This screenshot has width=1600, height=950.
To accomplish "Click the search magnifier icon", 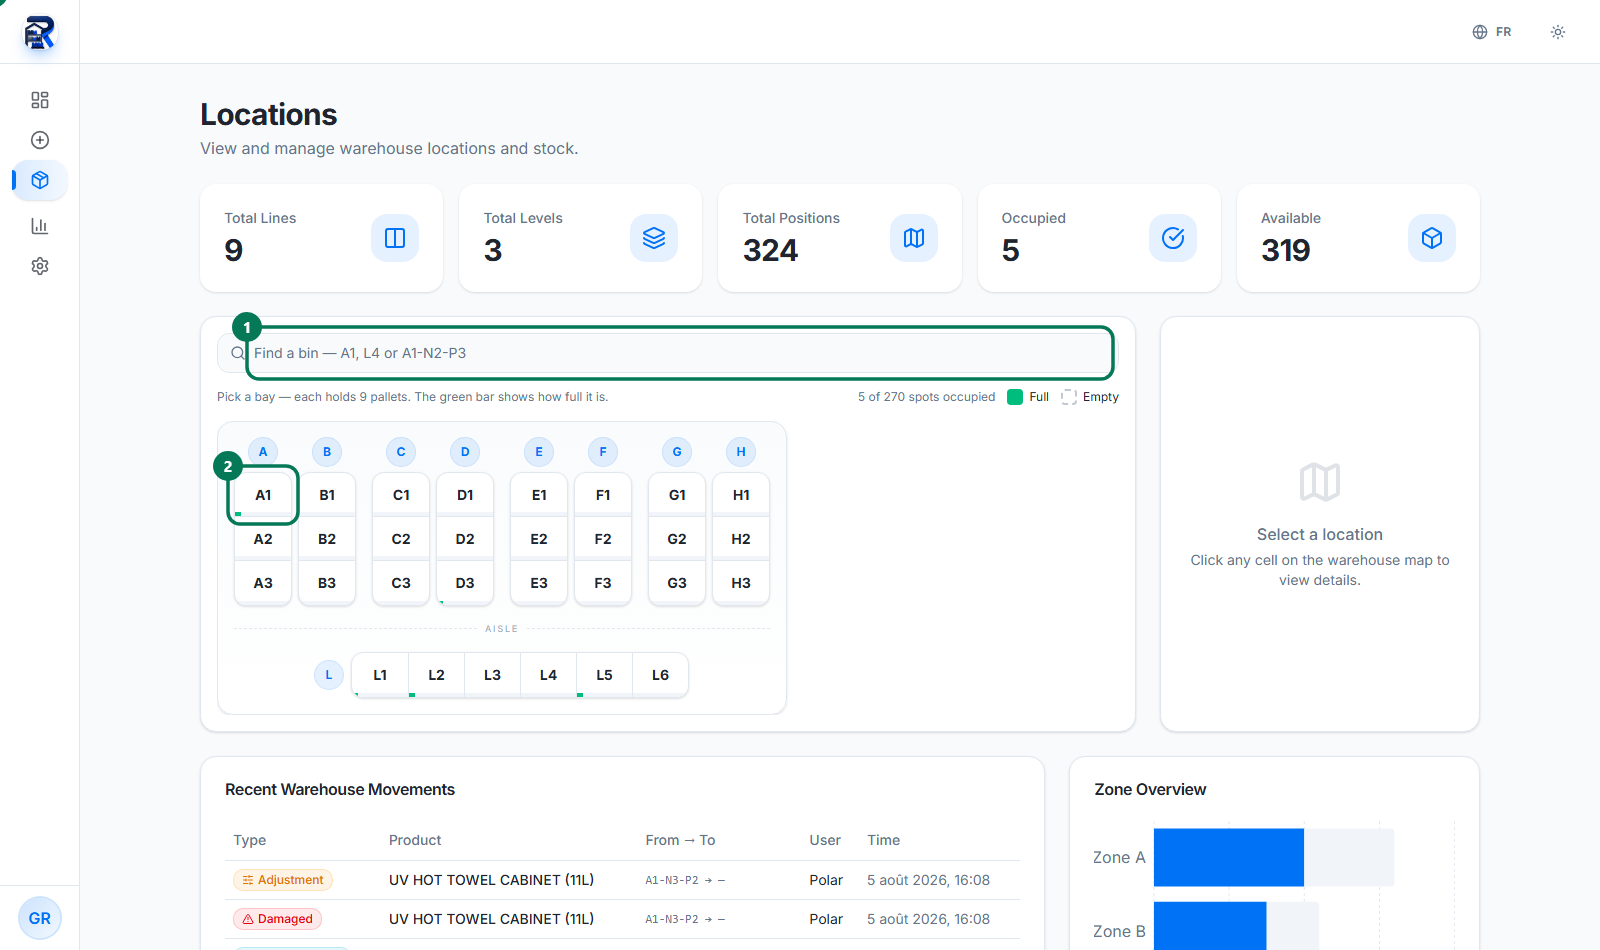I will (238, 353).
